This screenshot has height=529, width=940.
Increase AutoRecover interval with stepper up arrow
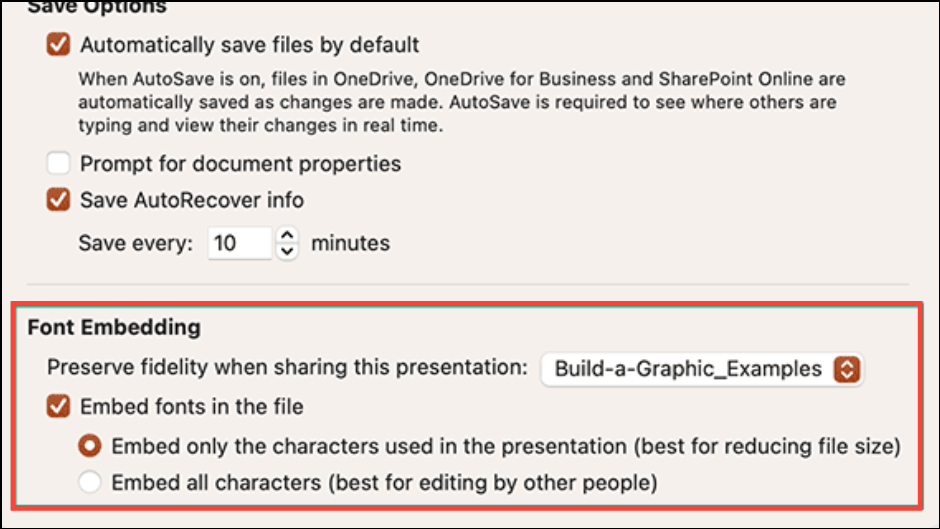coord(287,235)
